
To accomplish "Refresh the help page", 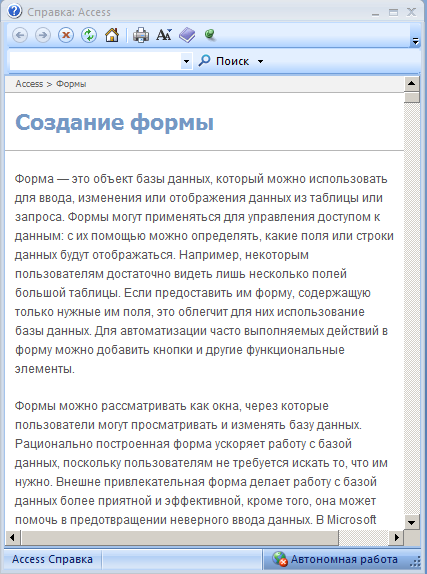I will tap(89, 36).
